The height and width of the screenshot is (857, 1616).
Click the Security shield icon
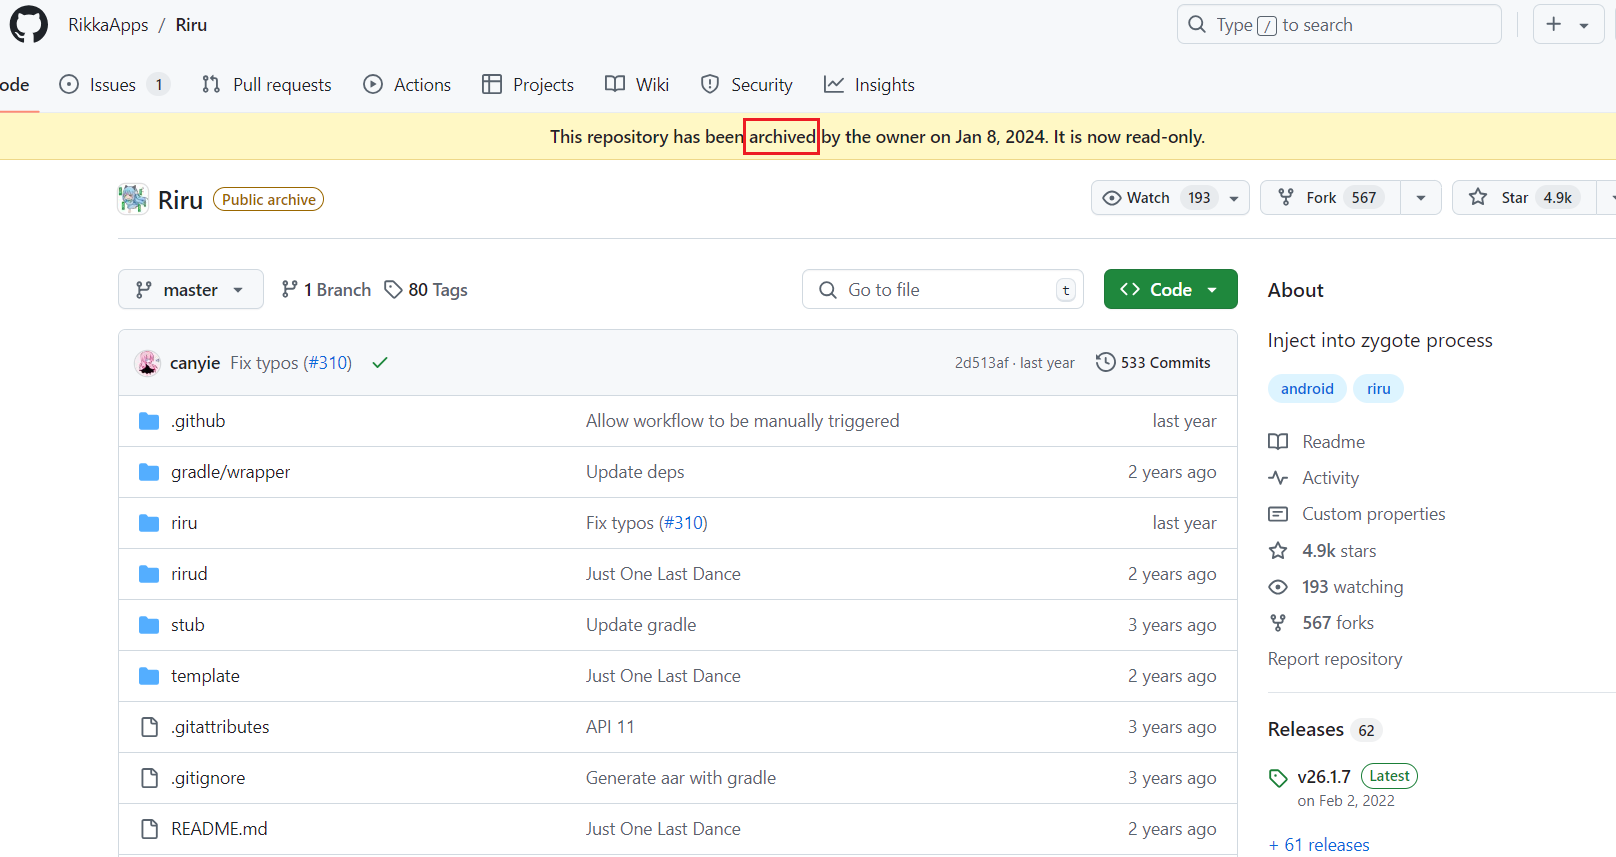pos(710,85)
